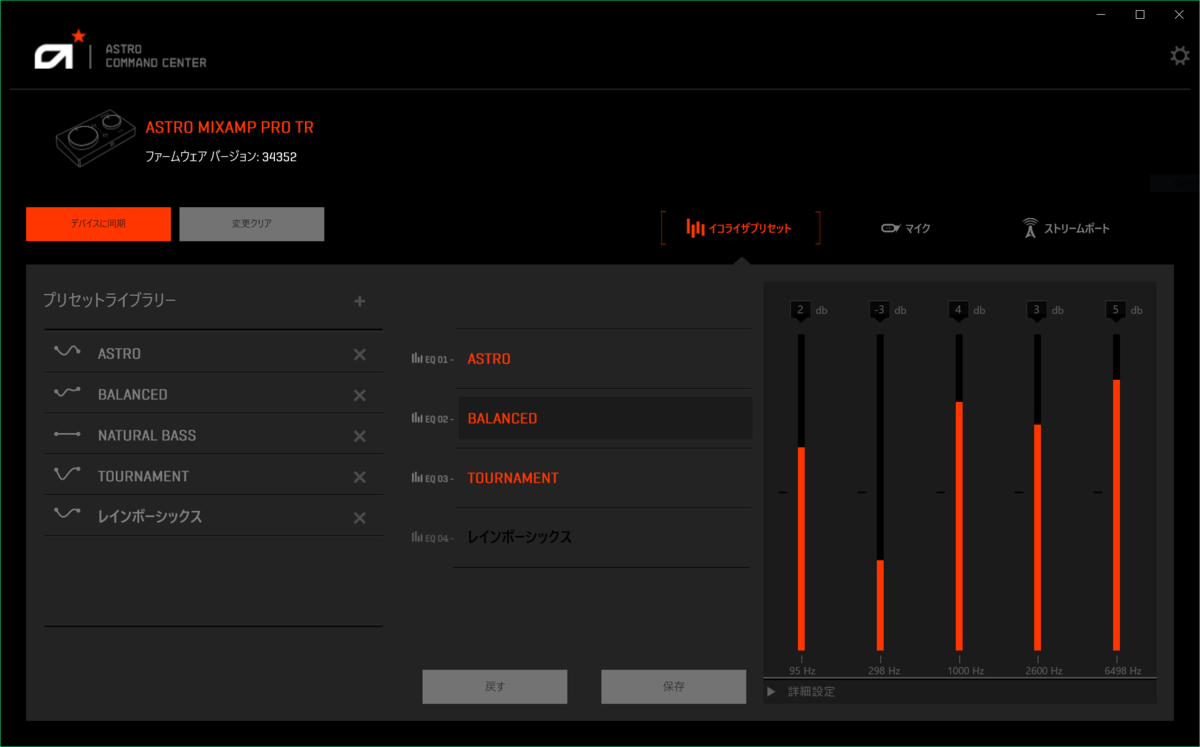Click the 変更クリア button
The height and width of the screenshot is (747, 1200).
coord(252,224)
